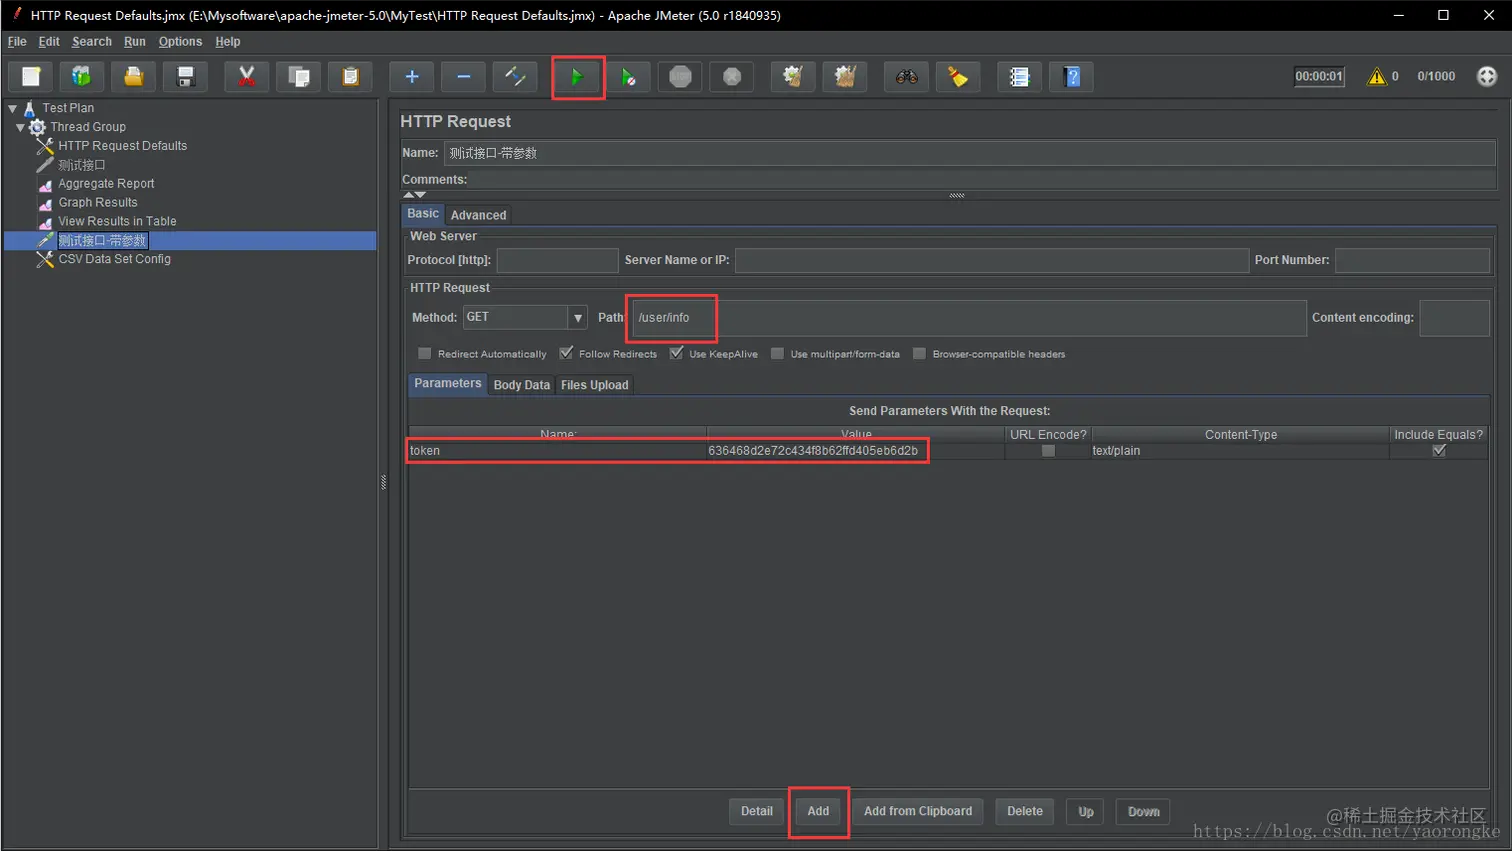Switch to the Advanced tab
Viewport: 1512px width, 851px height.
coord(478,215)
